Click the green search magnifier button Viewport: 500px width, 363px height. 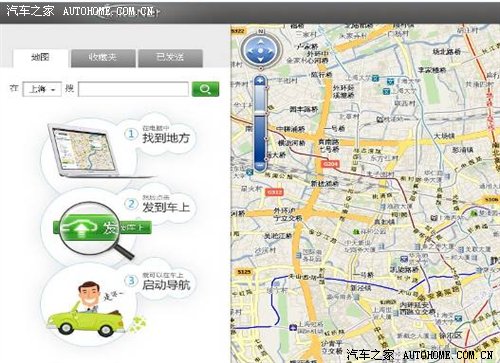tap(205, 89)
